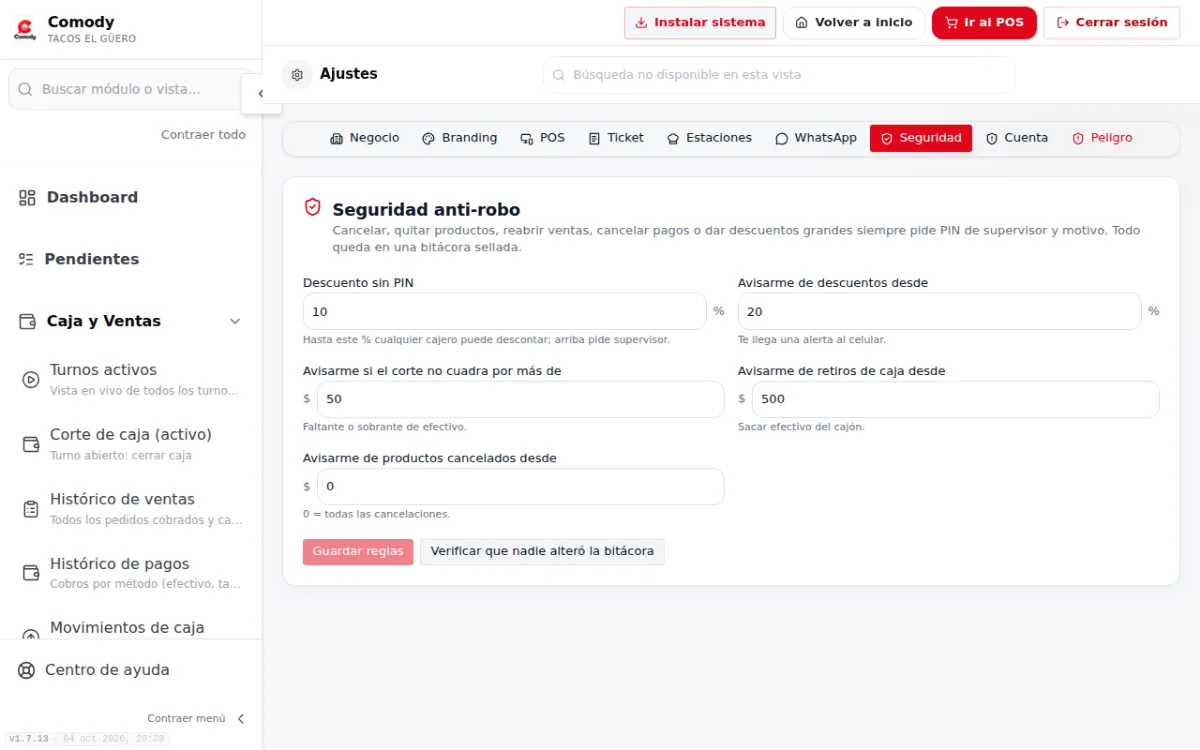The width and height of the screenshot is (1200, 750).
Task: Click the version label v1.7.13
Action: tap(28, 739)
